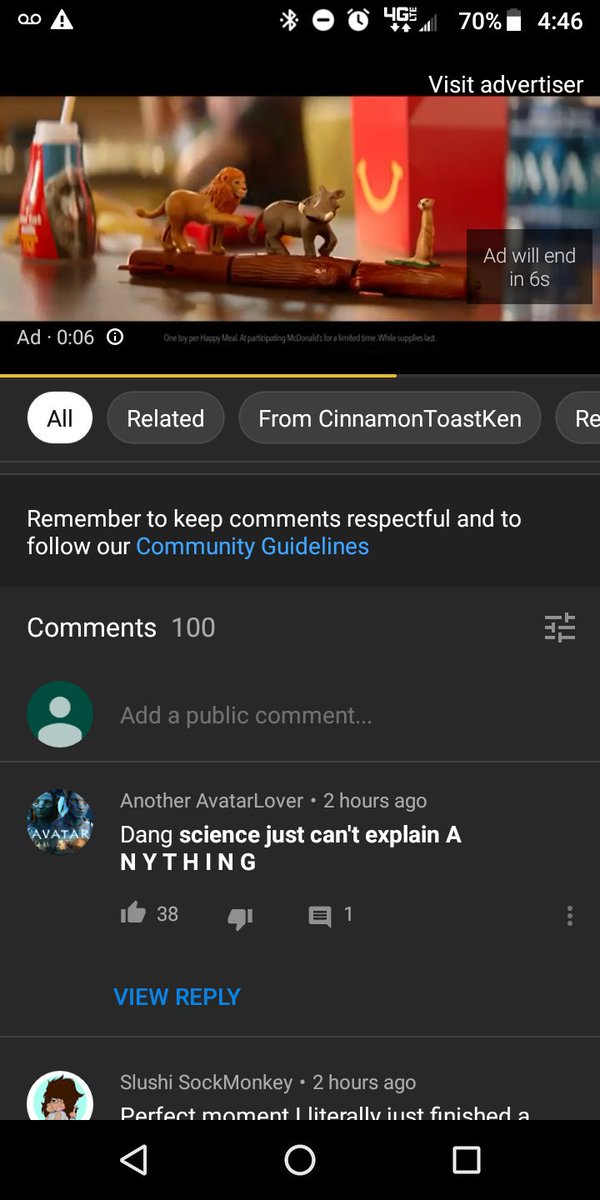Like Another AvatarLover's comment
The height and width of the screenshot is (1200, 600).
click(x=133, y=913)
